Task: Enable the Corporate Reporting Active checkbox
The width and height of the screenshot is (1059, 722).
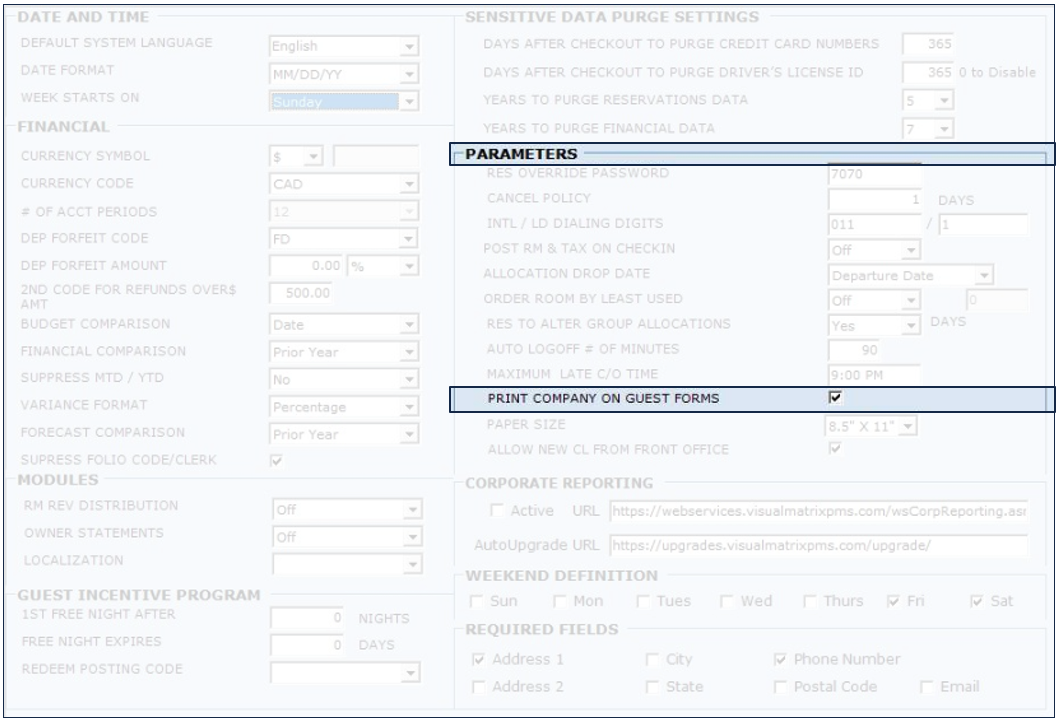Action: coord(497,512)
